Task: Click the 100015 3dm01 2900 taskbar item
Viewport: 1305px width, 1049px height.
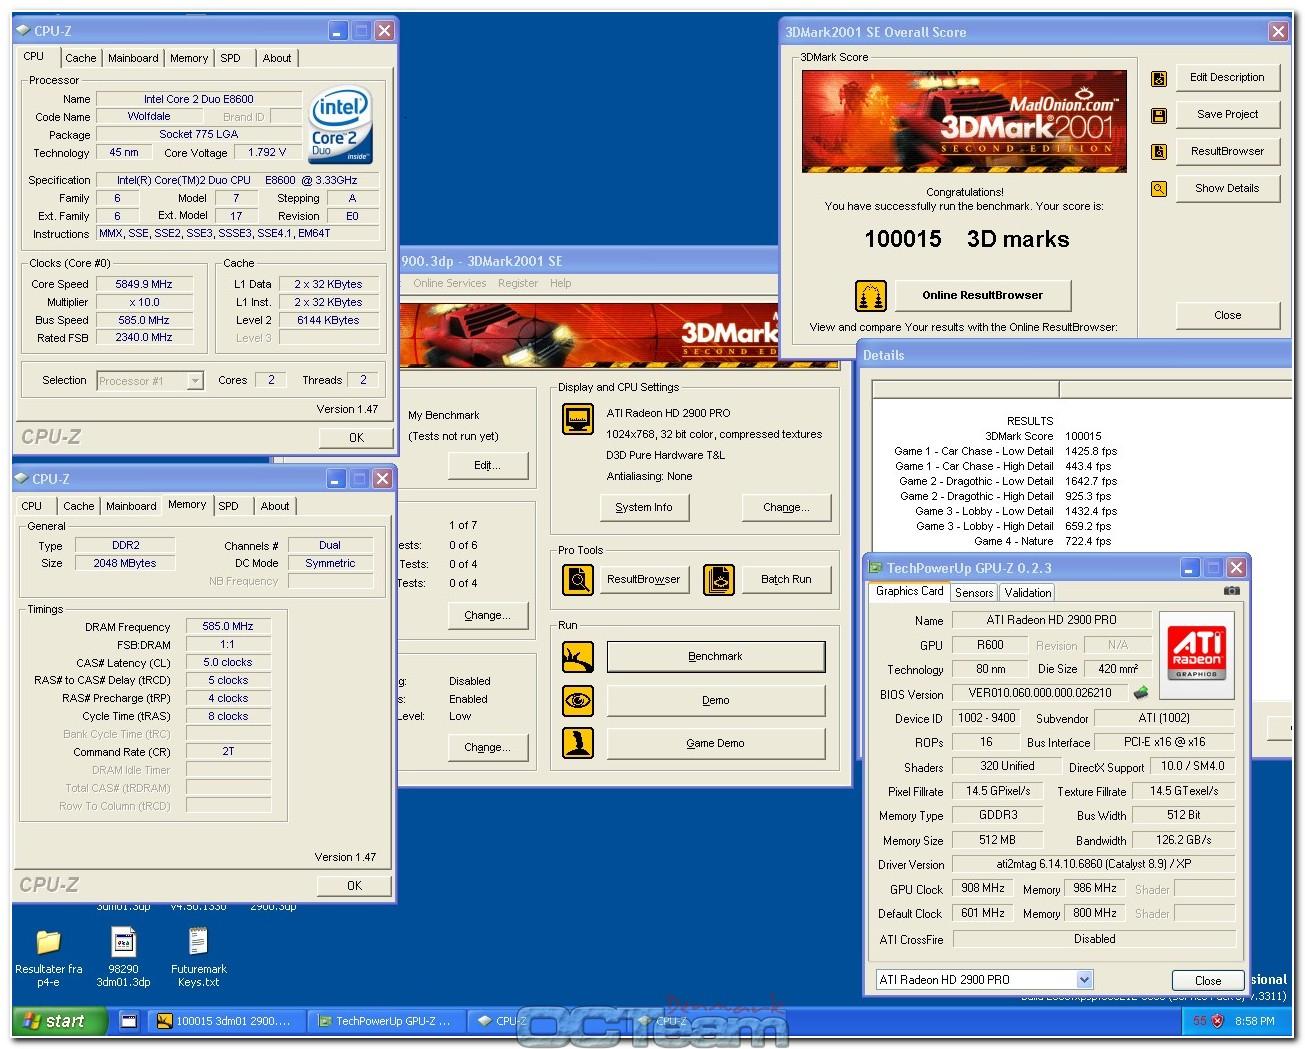Action: coord(226,1021)
